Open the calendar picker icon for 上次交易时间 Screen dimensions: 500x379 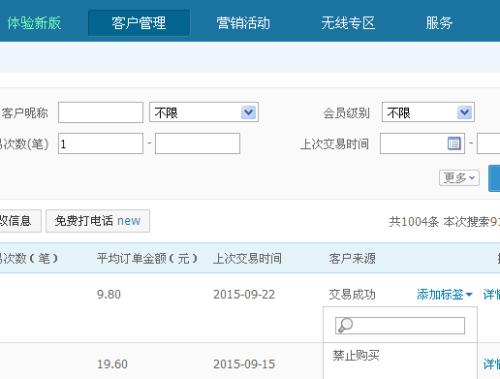pyautogui.click(x=454, y=144)
